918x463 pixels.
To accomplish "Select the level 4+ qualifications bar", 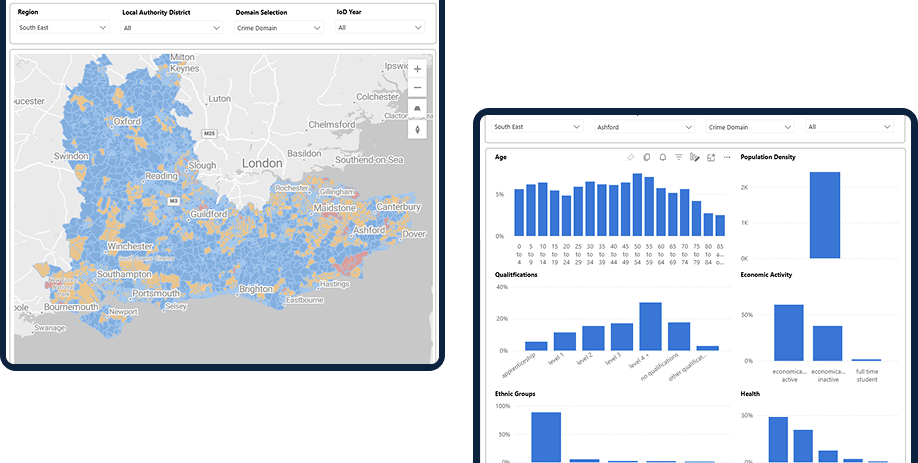I will 650,327.
